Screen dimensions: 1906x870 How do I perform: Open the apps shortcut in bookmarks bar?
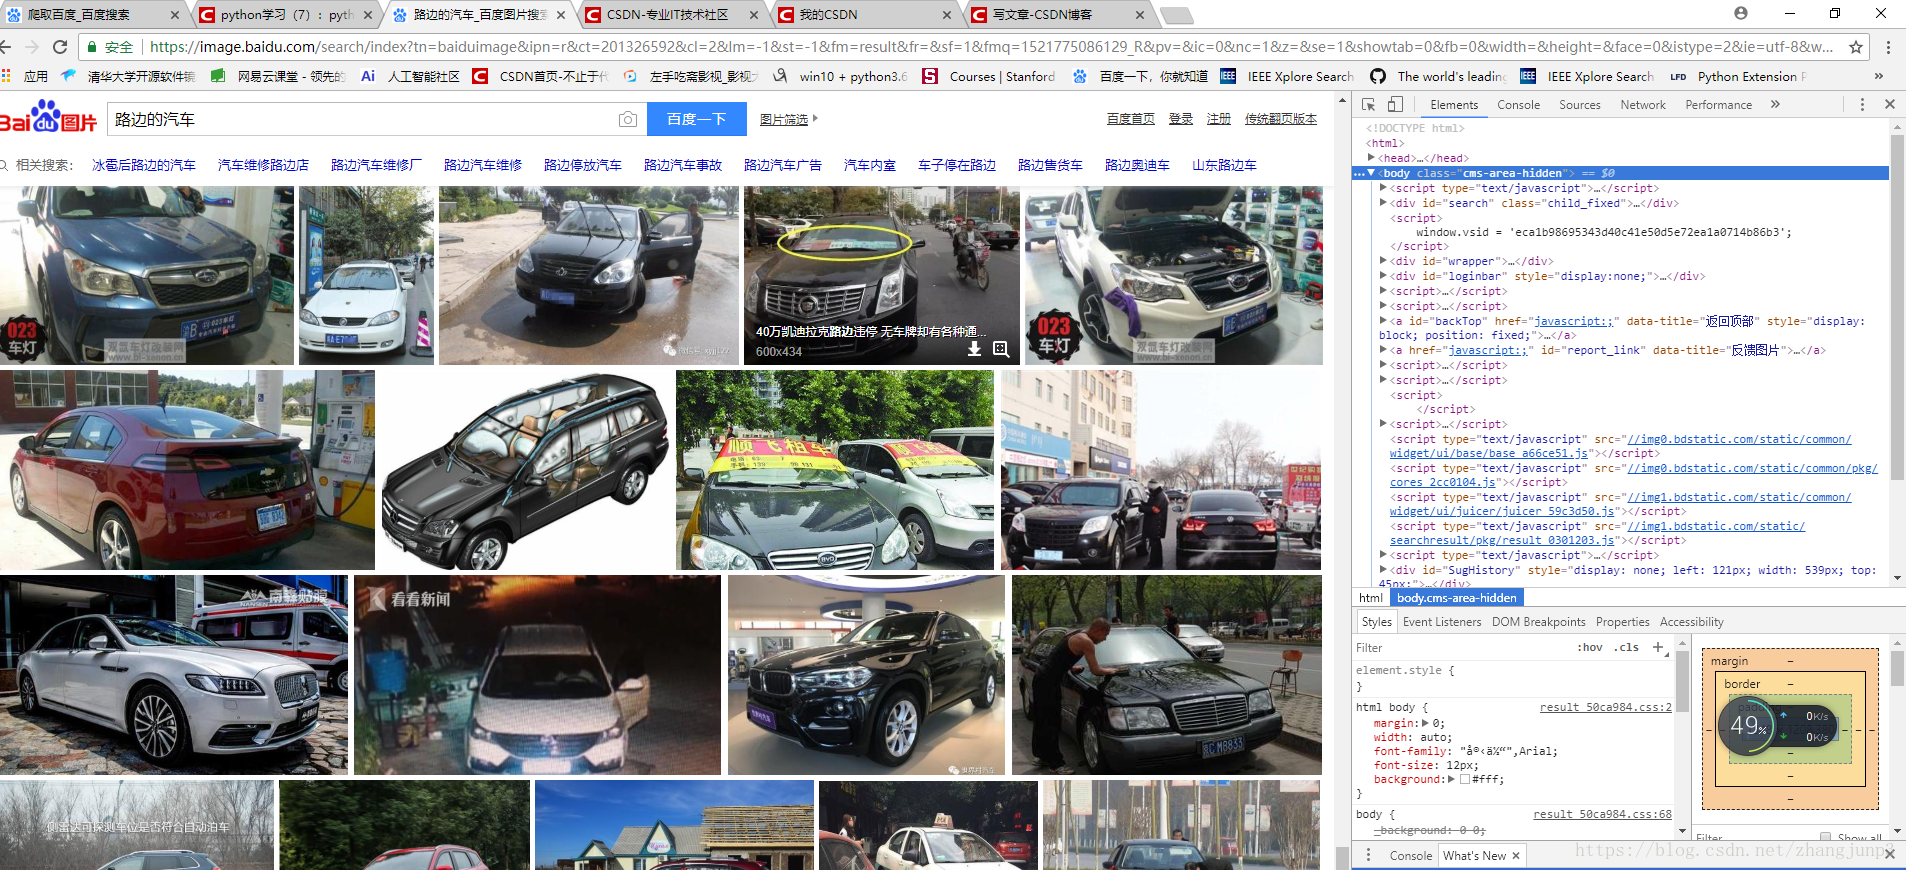point(25,76)
